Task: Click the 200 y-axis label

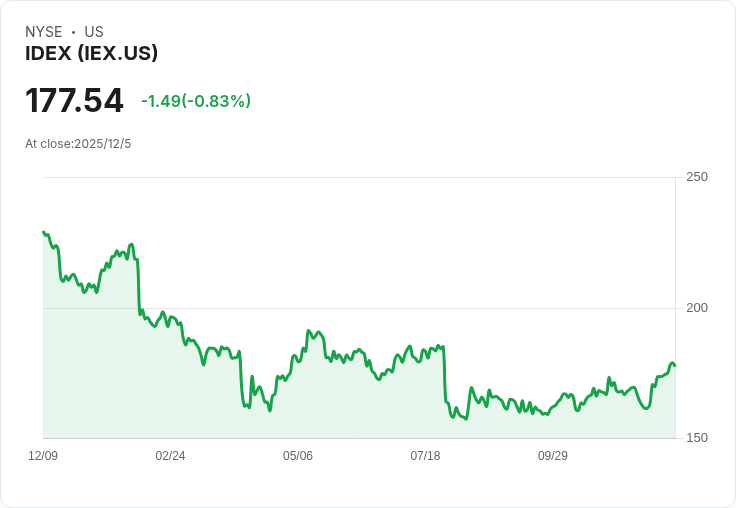Action: coord(696,307)
